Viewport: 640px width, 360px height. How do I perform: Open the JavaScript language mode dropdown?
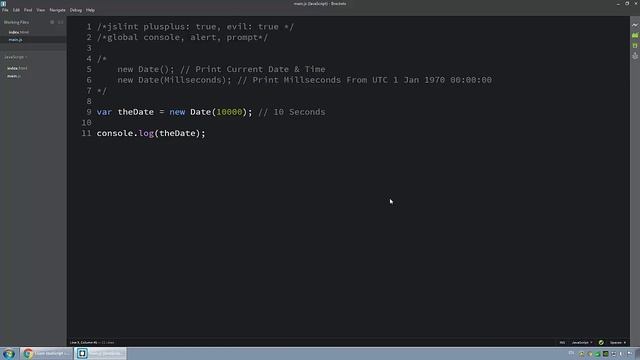pos(582,342)
